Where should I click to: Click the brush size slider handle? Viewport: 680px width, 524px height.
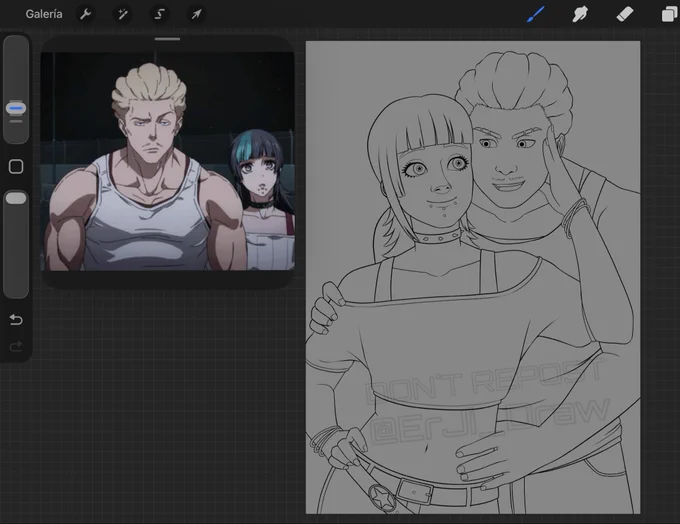click(16, 108)
